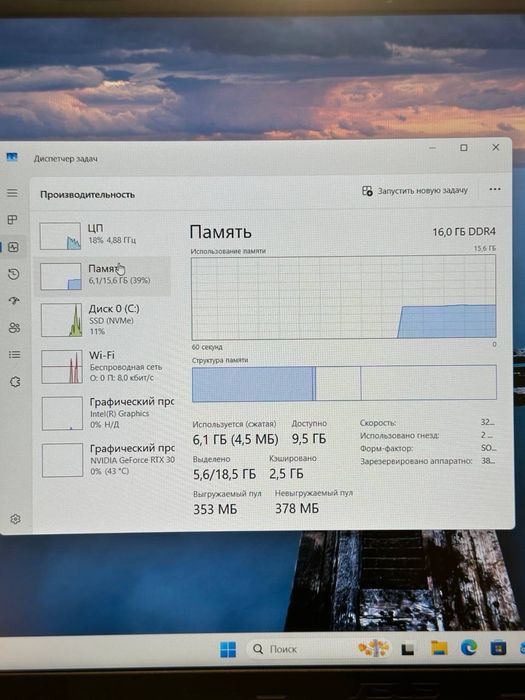The width and height of the screenshot is (525, 700).
Task: Select Диск 0 (C:) item
Action: (105, 320)
